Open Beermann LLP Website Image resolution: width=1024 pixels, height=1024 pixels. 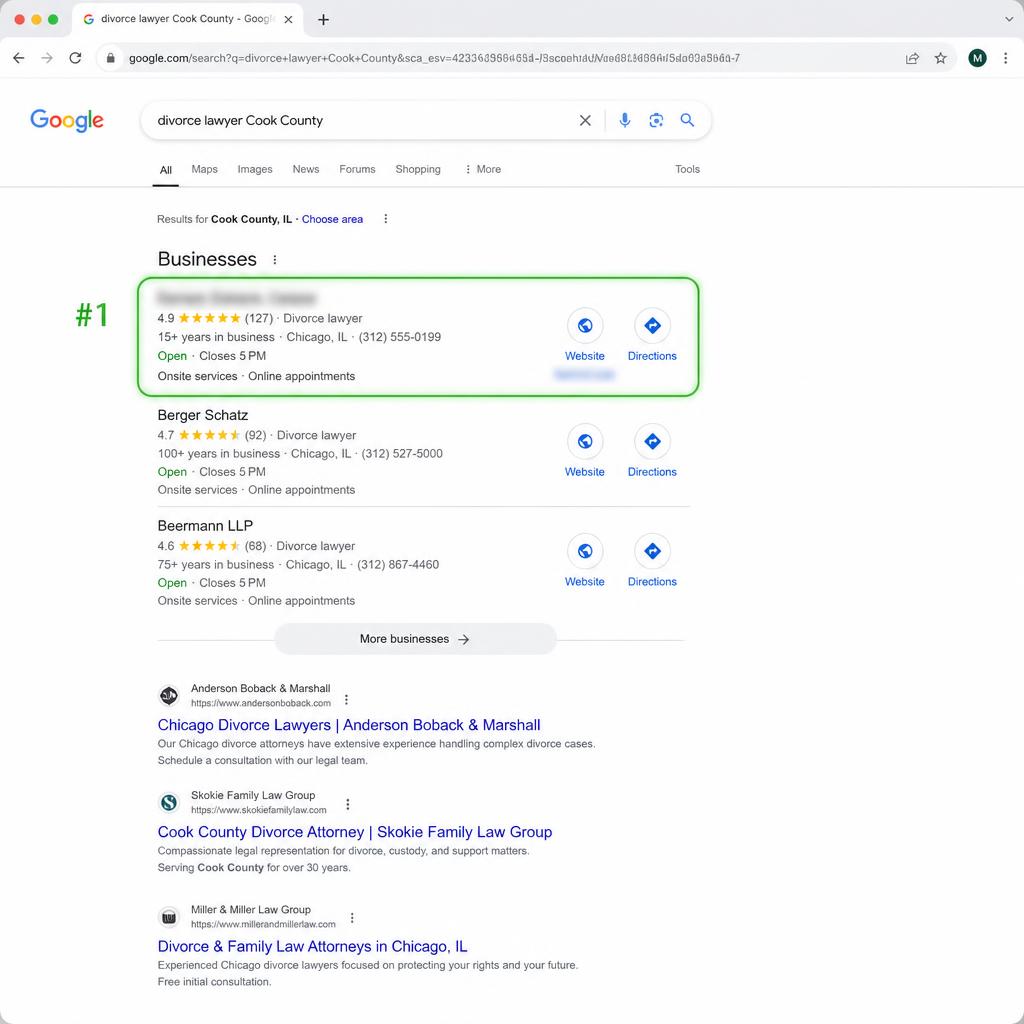pyautogui.click(x=584, y=561)
